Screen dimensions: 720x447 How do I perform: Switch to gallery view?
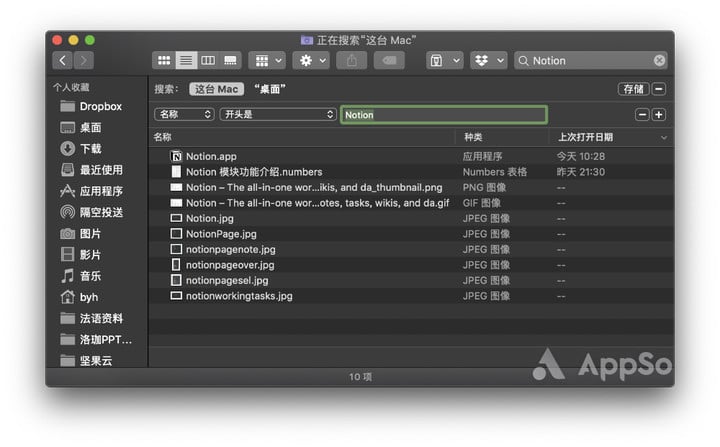pyautogui.click(x=230, y=60)
